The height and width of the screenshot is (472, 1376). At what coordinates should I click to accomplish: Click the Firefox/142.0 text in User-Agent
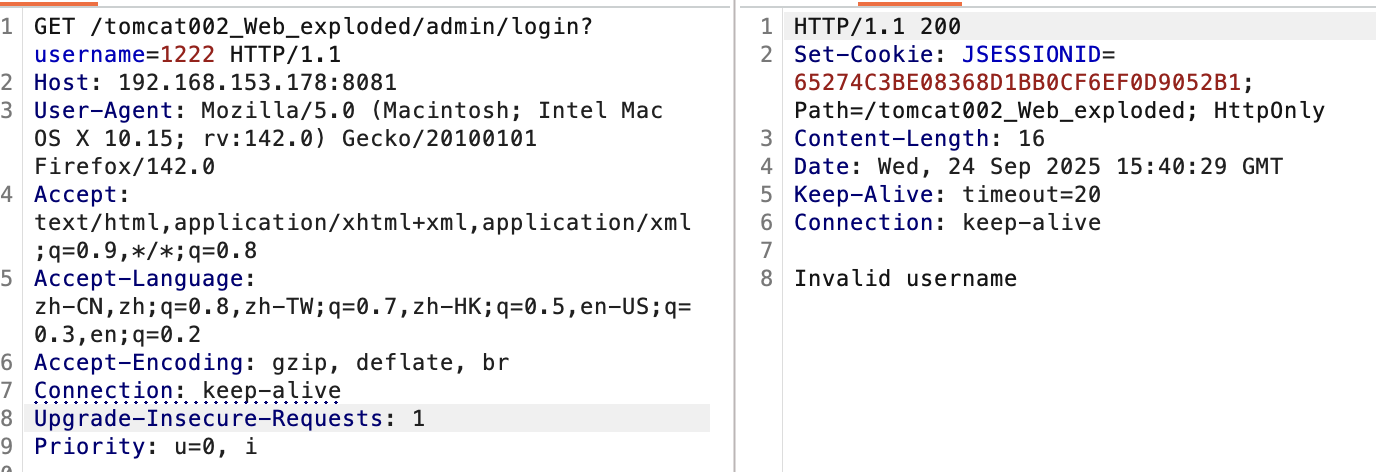(124, 166)
